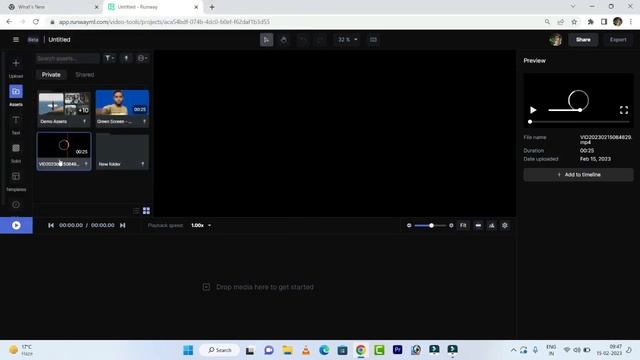Open the hamburger menu beside Beta
640x360 pixels.
point(16,40)
